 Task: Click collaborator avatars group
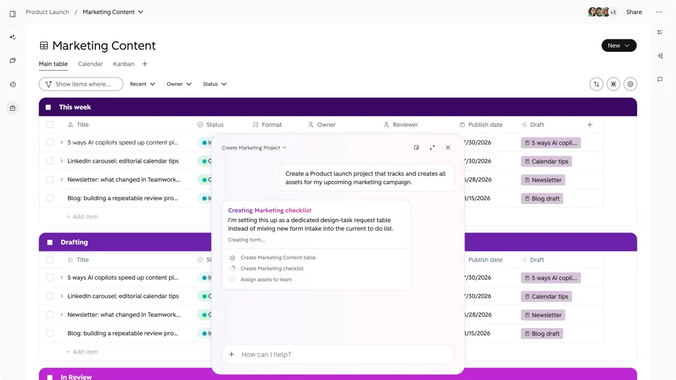click(602, 12)
